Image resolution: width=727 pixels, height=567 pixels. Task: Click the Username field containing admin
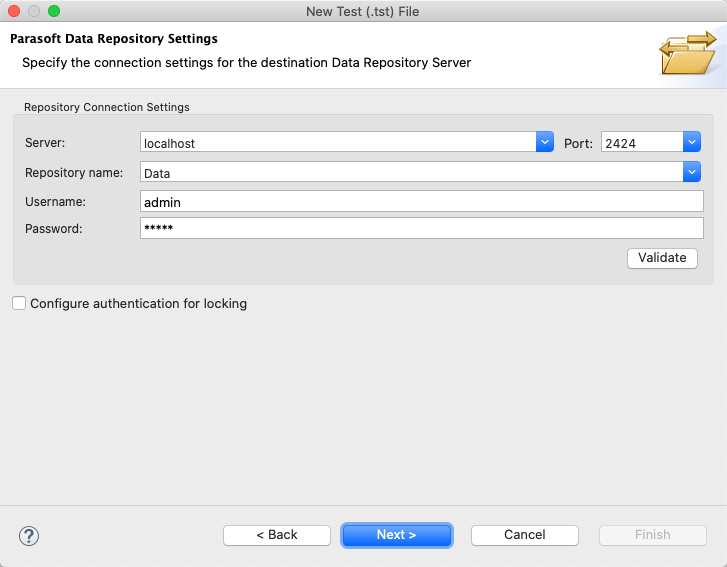pos(422,201)
